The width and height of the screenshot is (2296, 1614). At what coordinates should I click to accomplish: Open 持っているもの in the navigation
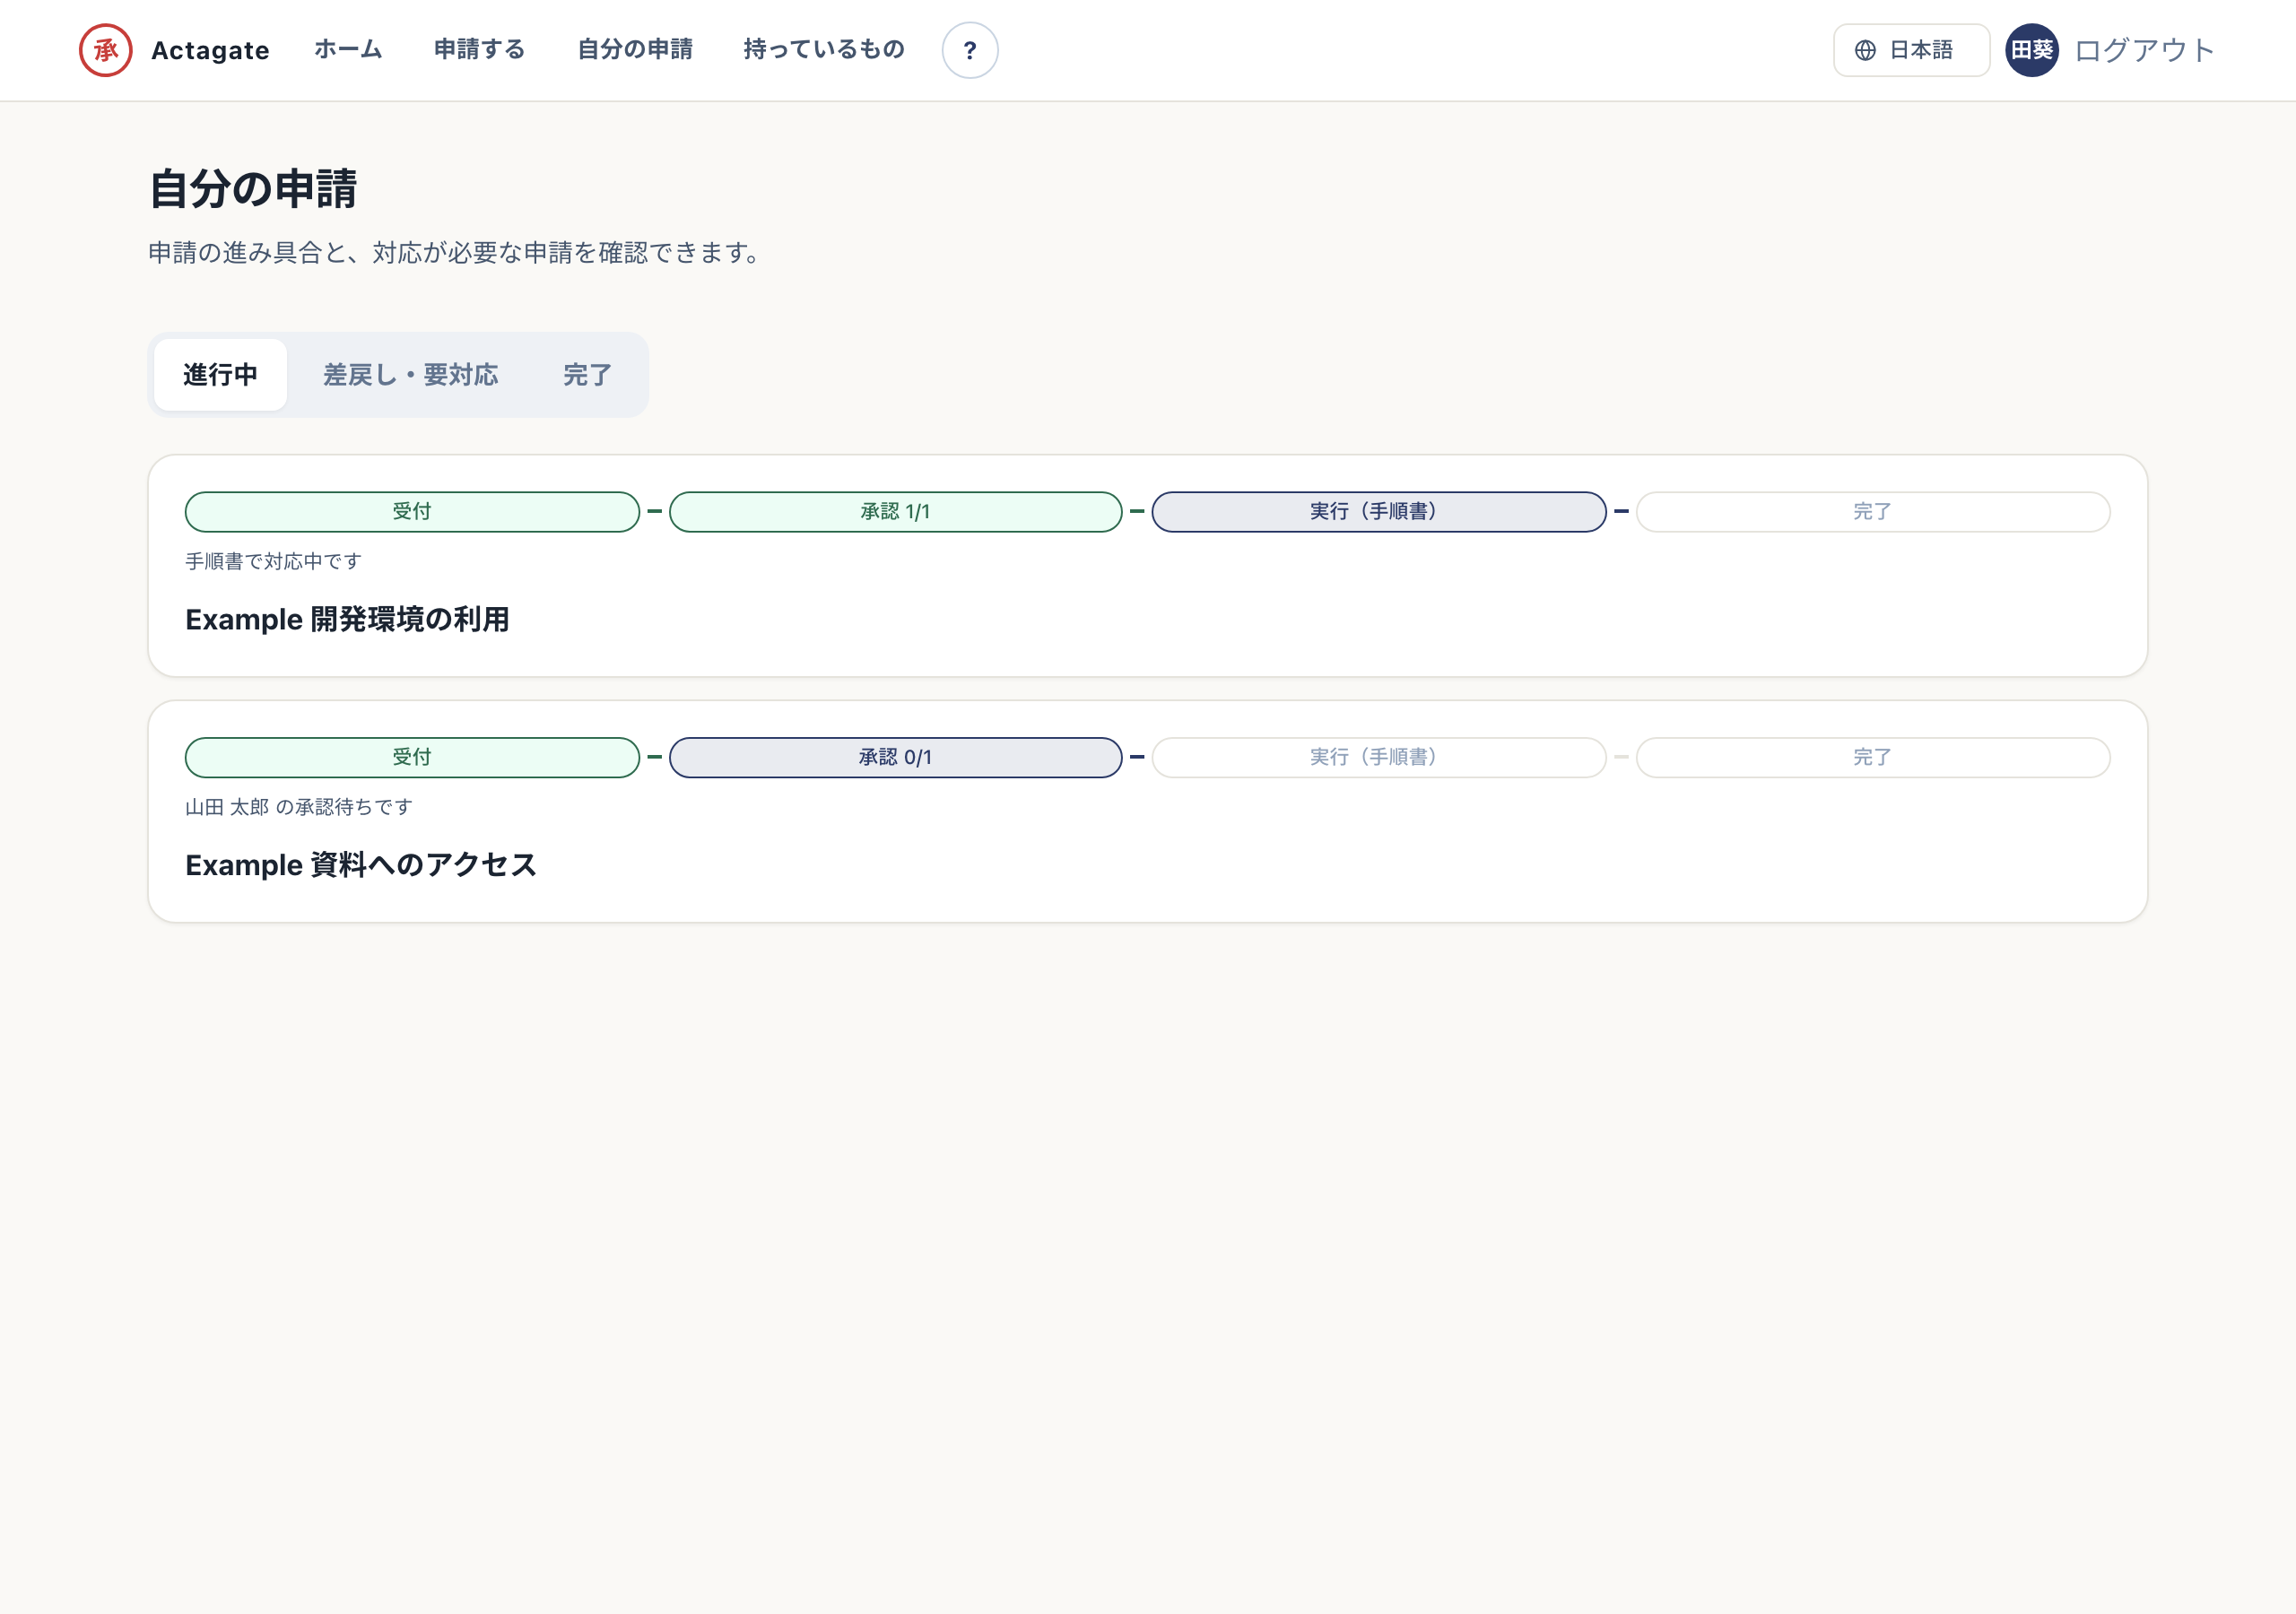pos(824,49)
